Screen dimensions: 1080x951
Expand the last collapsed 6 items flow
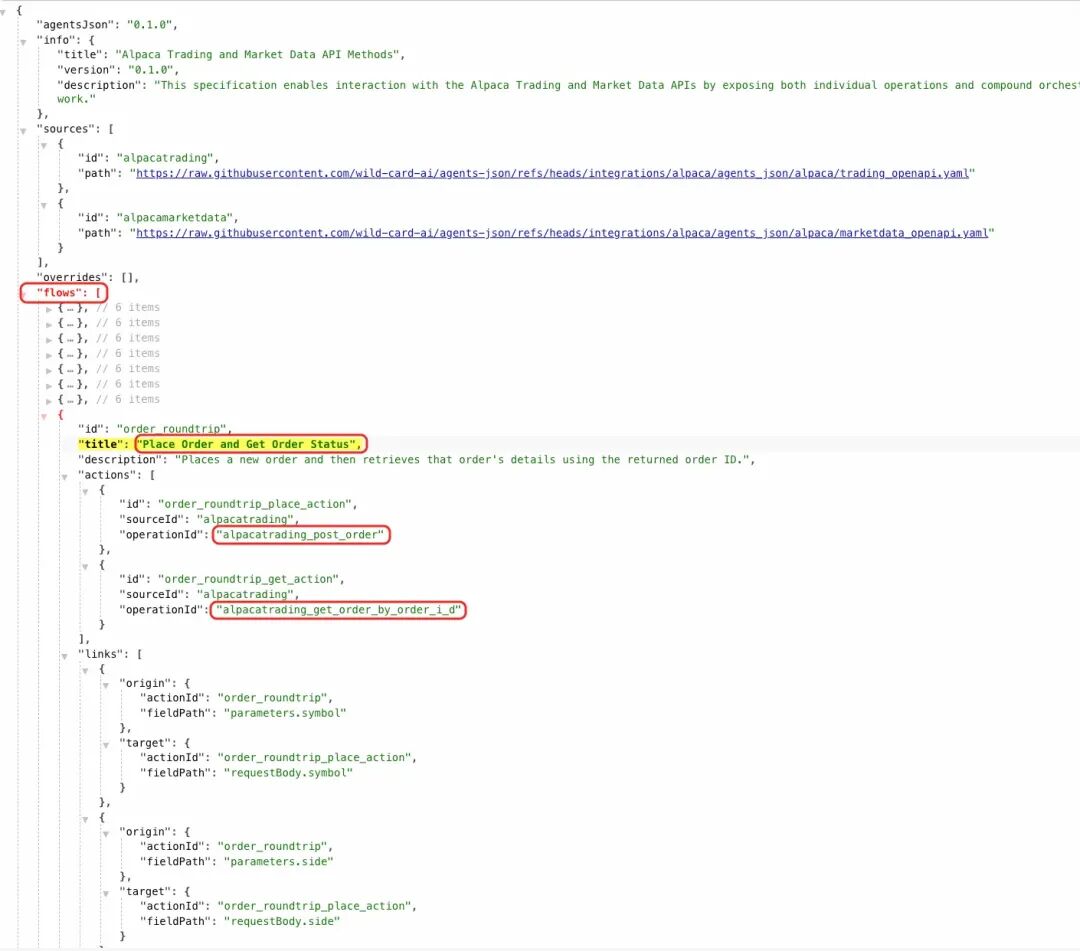tap(49, 401)
